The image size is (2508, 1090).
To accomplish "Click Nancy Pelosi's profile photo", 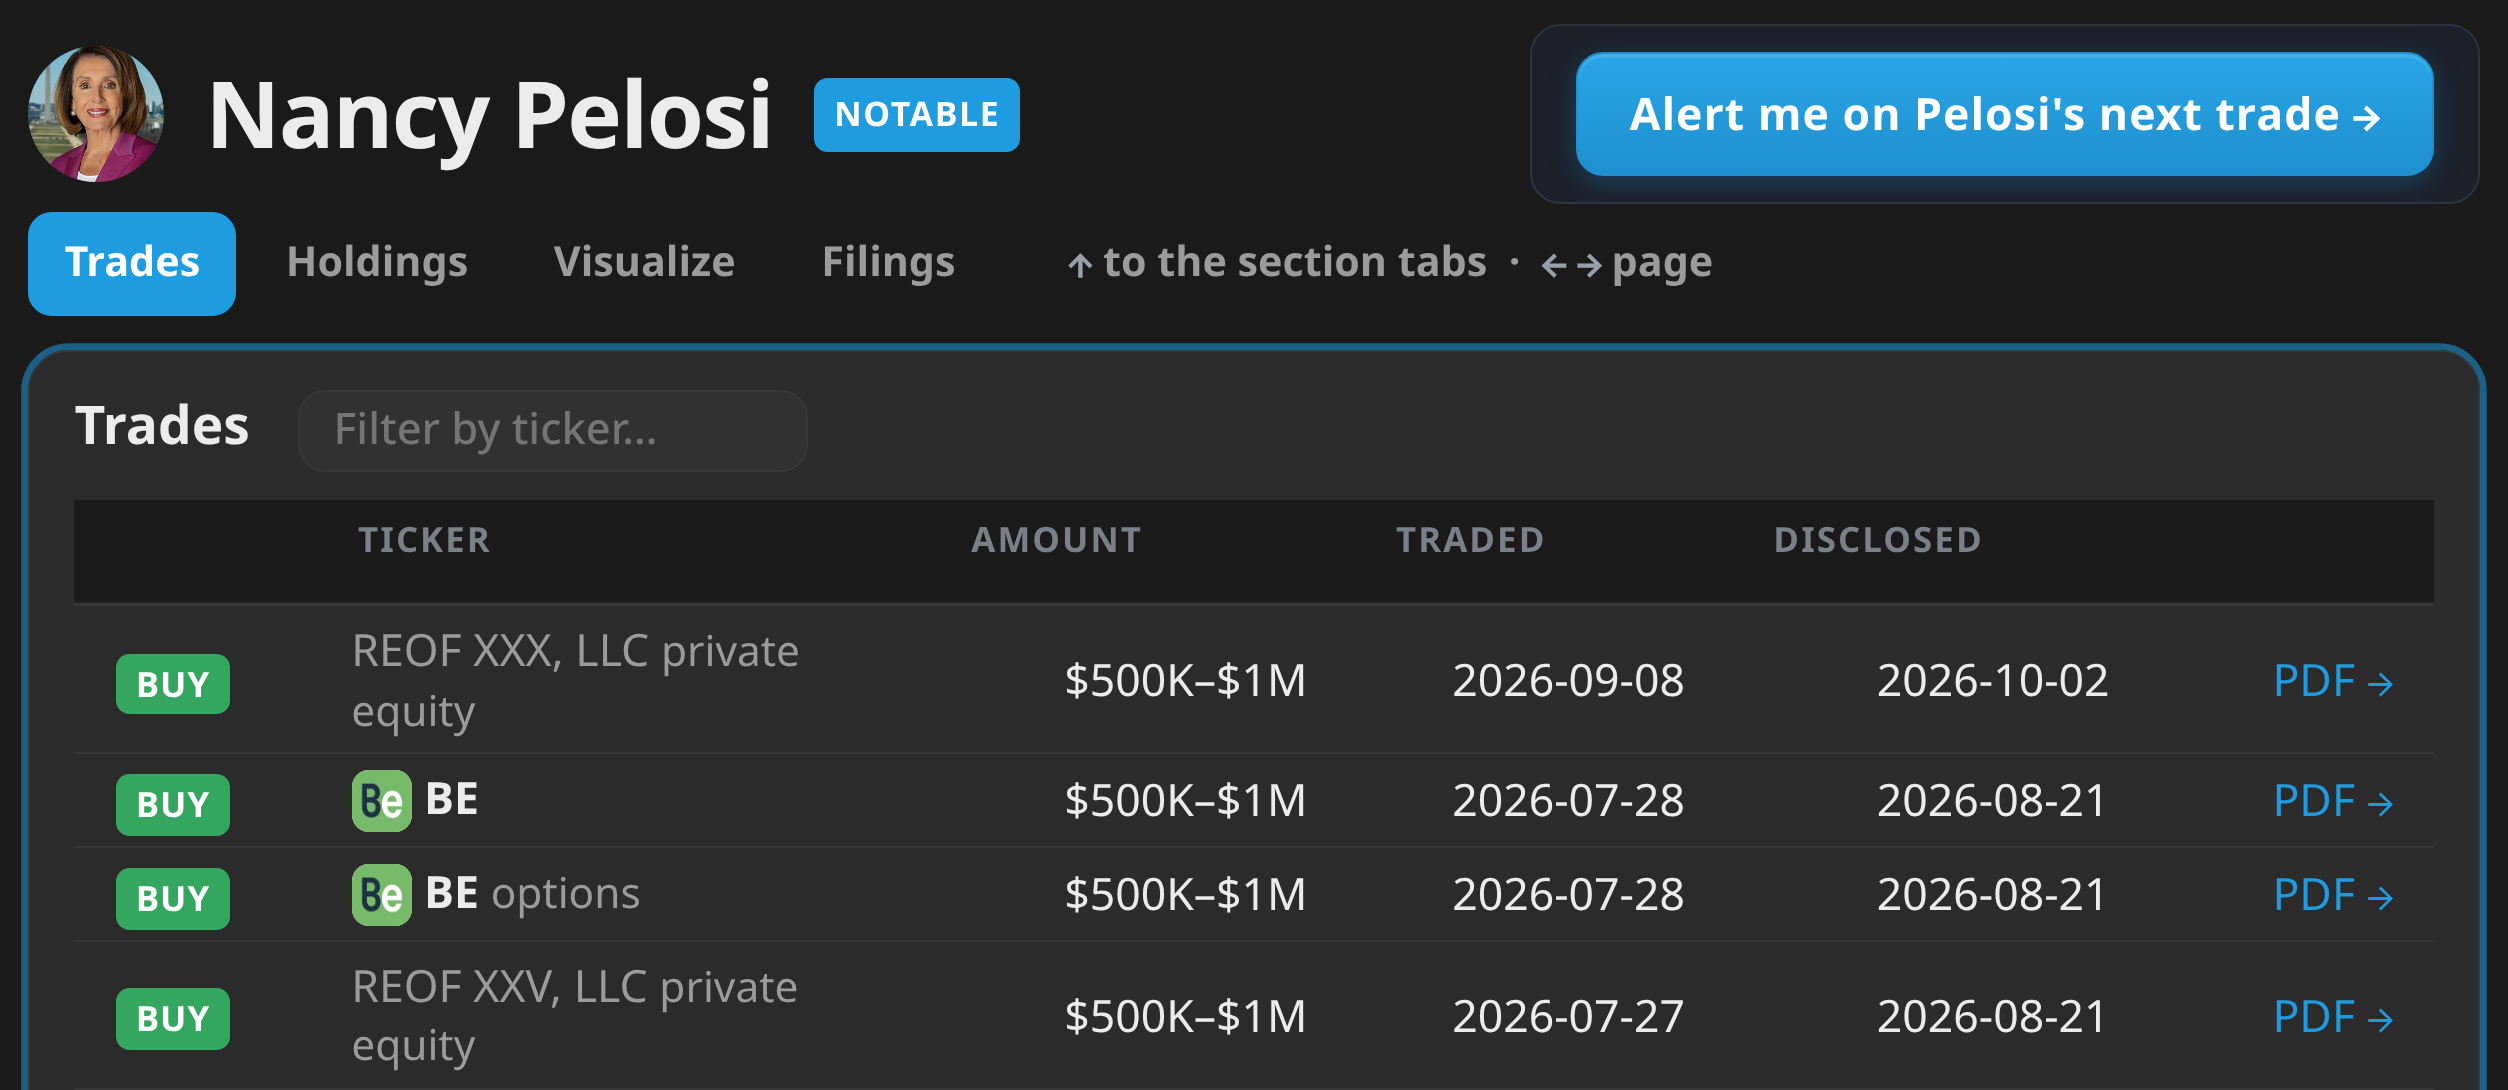I will 96,114.
